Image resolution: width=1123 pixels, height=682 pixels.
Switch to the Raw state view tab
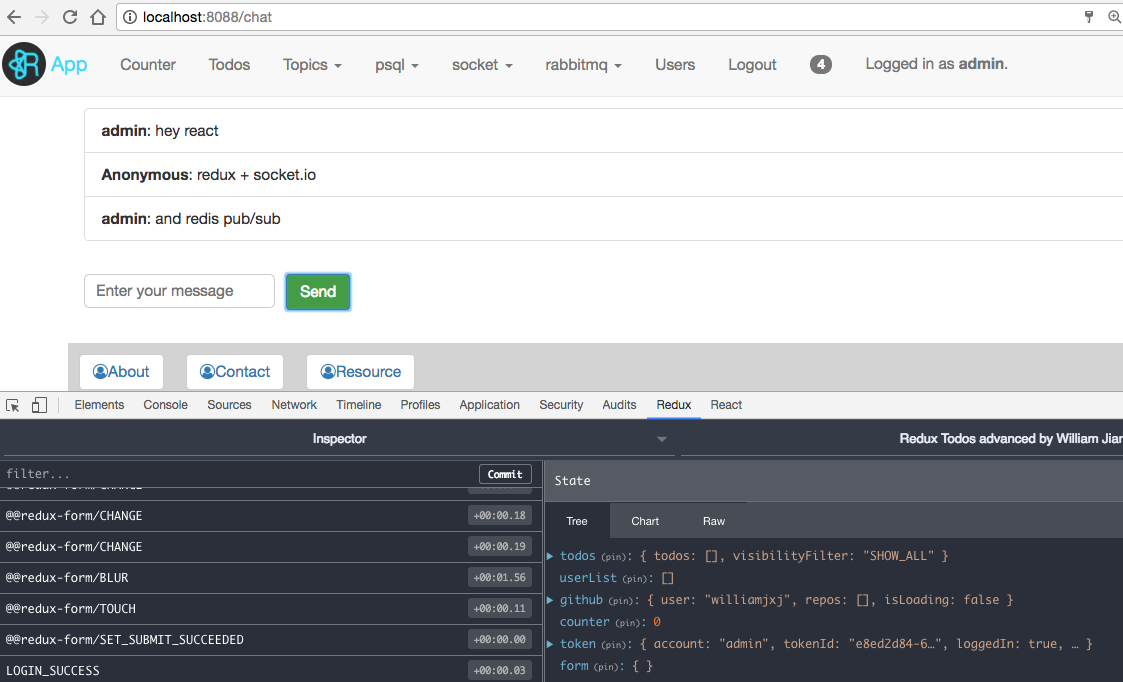[x=713, y=521]
